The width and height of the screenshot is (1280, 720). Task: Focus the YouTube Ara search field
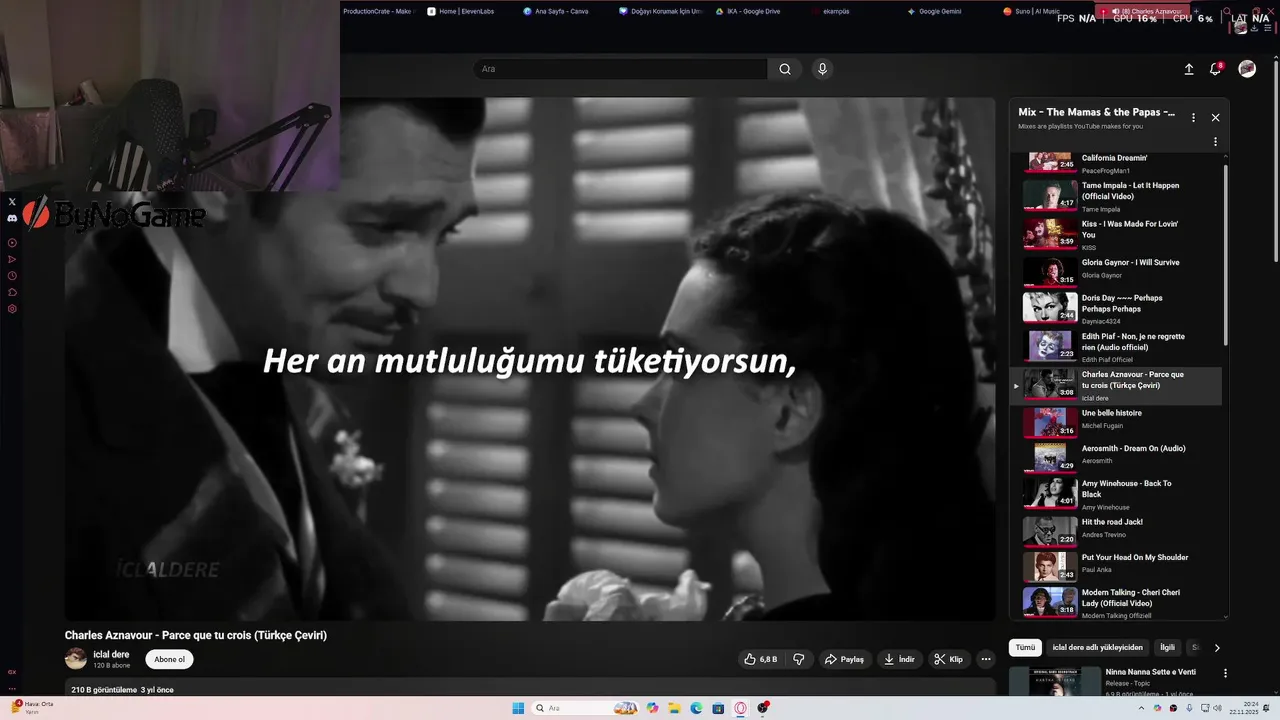620,69
